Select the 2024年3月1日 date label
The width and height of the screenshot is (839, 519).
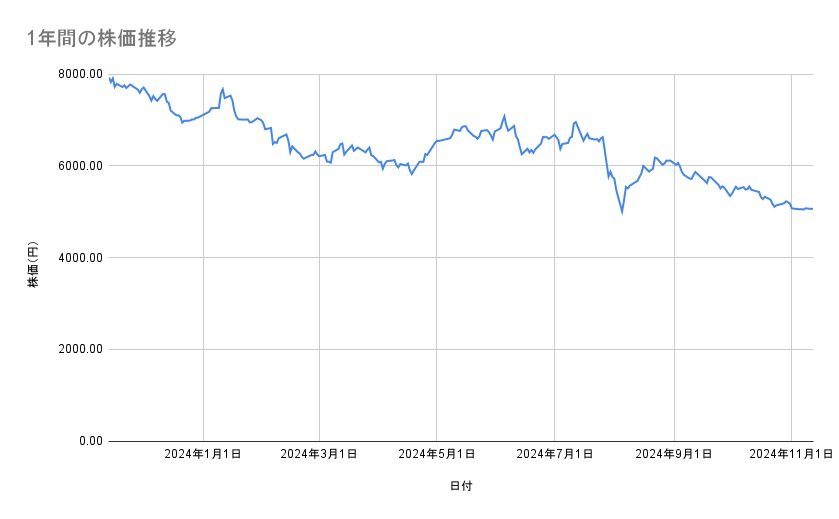coord(319,455)
